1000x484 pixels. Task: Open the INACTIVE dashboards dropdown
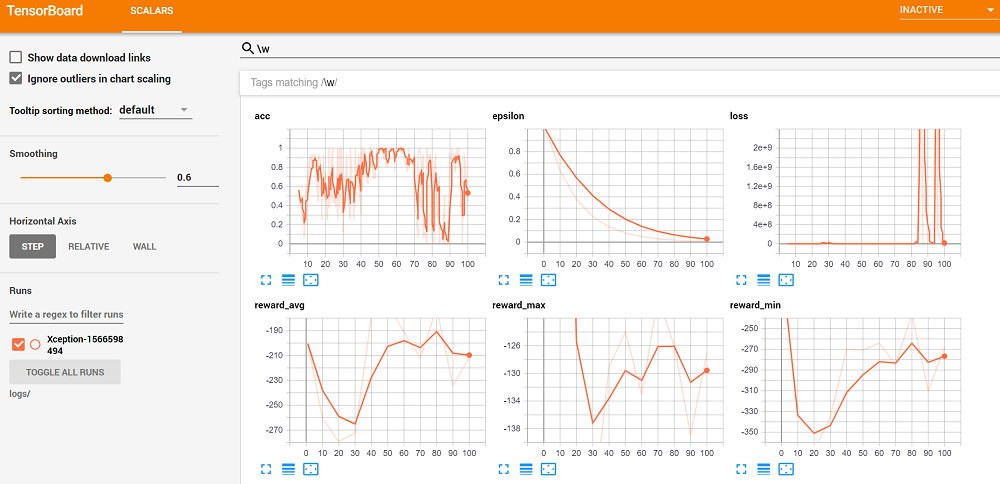(942, 11)
